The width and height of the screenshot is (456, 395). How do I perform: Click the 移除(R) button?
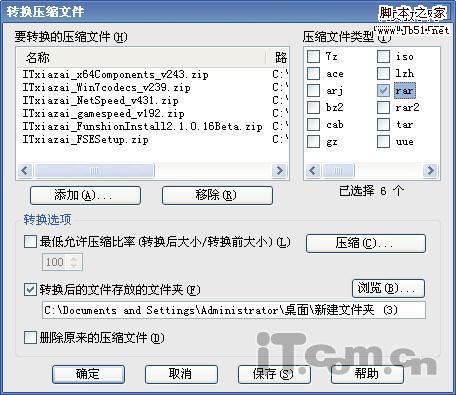(x=217, y=195)
